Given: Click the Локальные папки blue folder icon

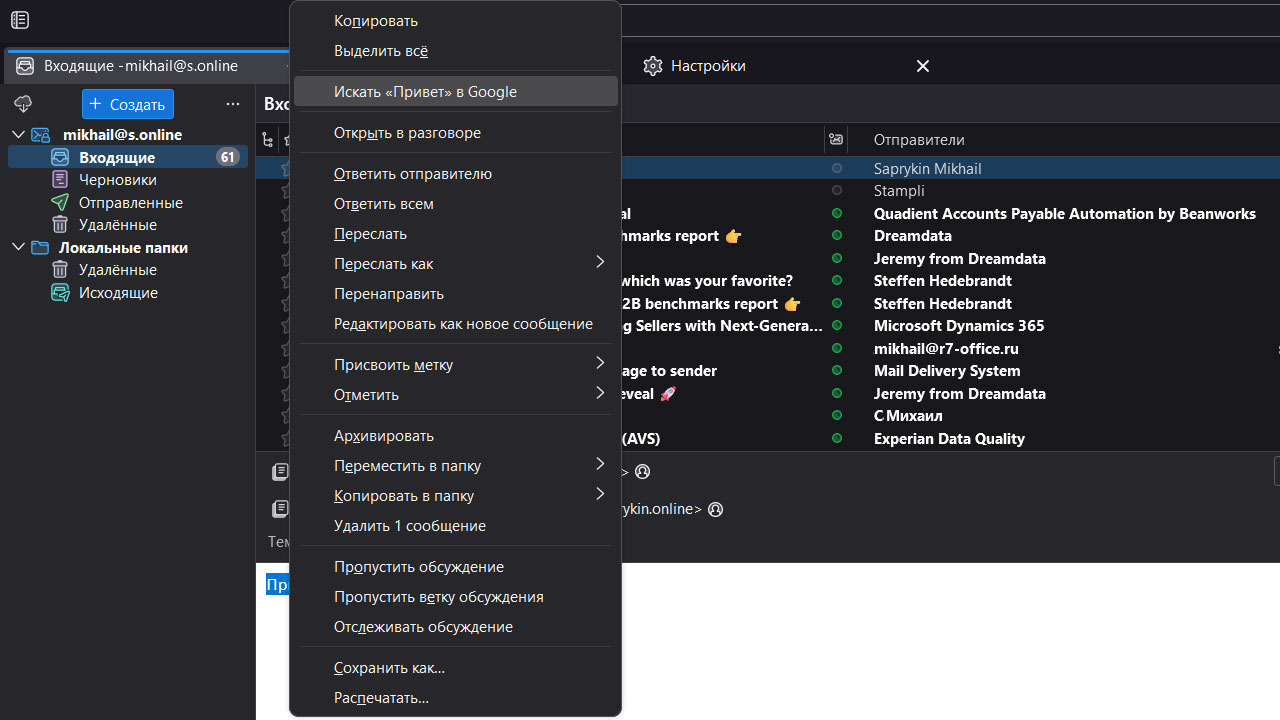Looking at the screenshot, I should (x=40, y=247).
